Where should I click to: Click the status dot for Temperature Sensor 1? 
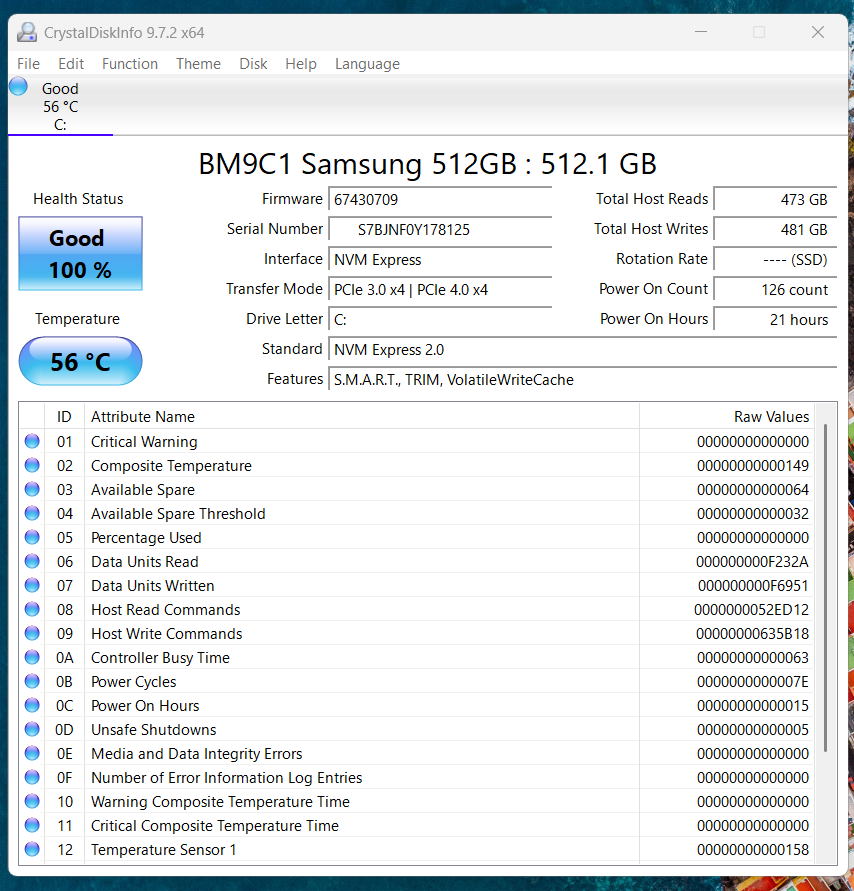pyautogui.click(x=31, y=849)
